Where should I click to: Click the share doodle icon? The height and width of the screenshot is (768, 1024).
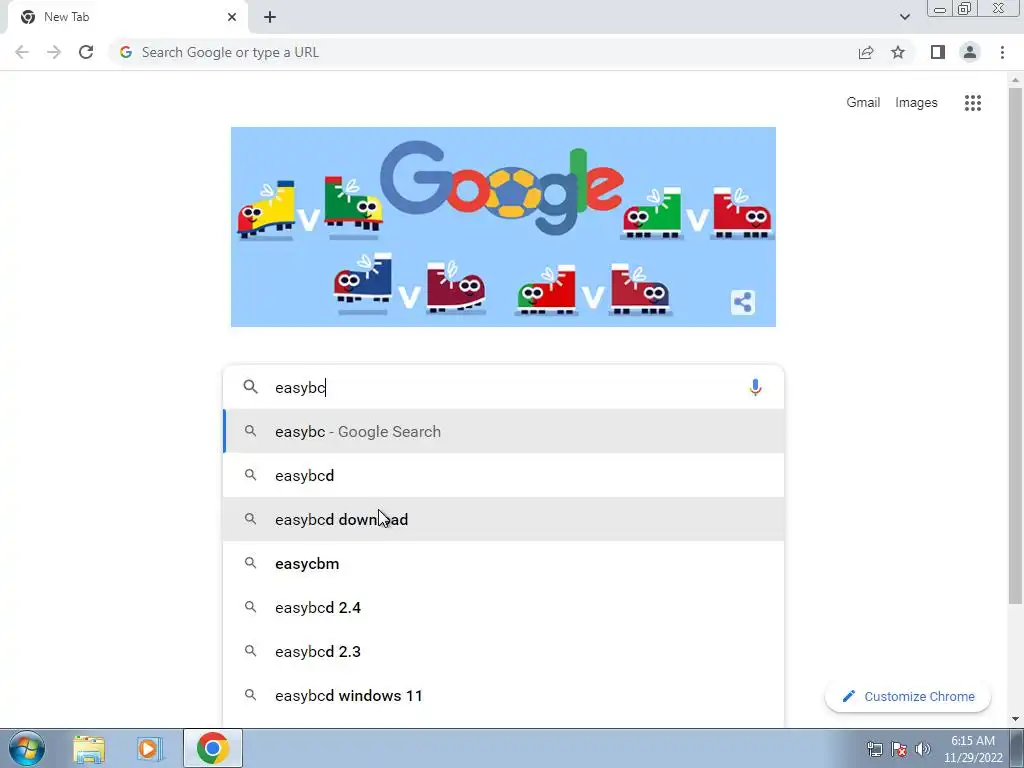743,302
